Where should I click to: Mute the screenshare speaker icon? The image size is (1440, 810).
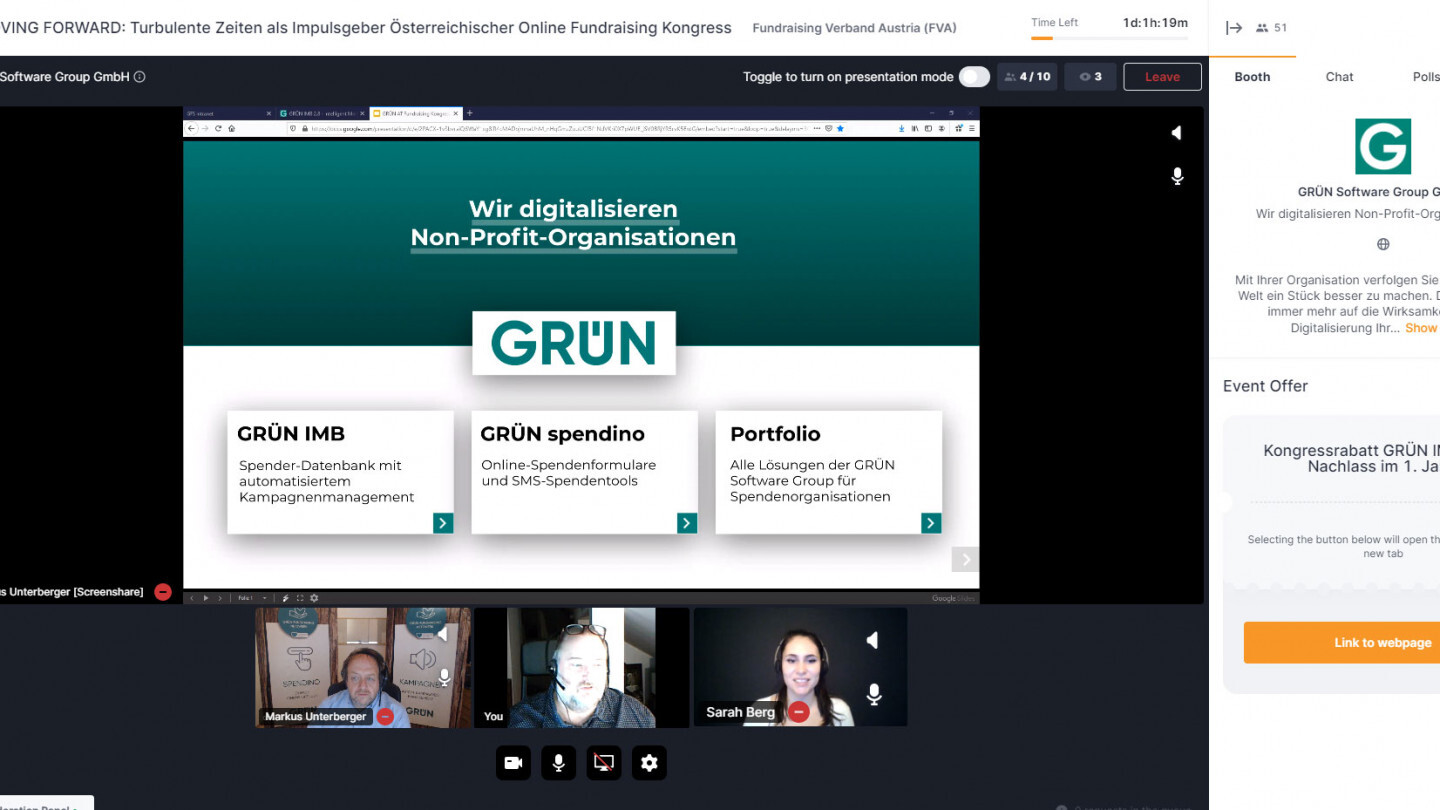pos(1177,133)
